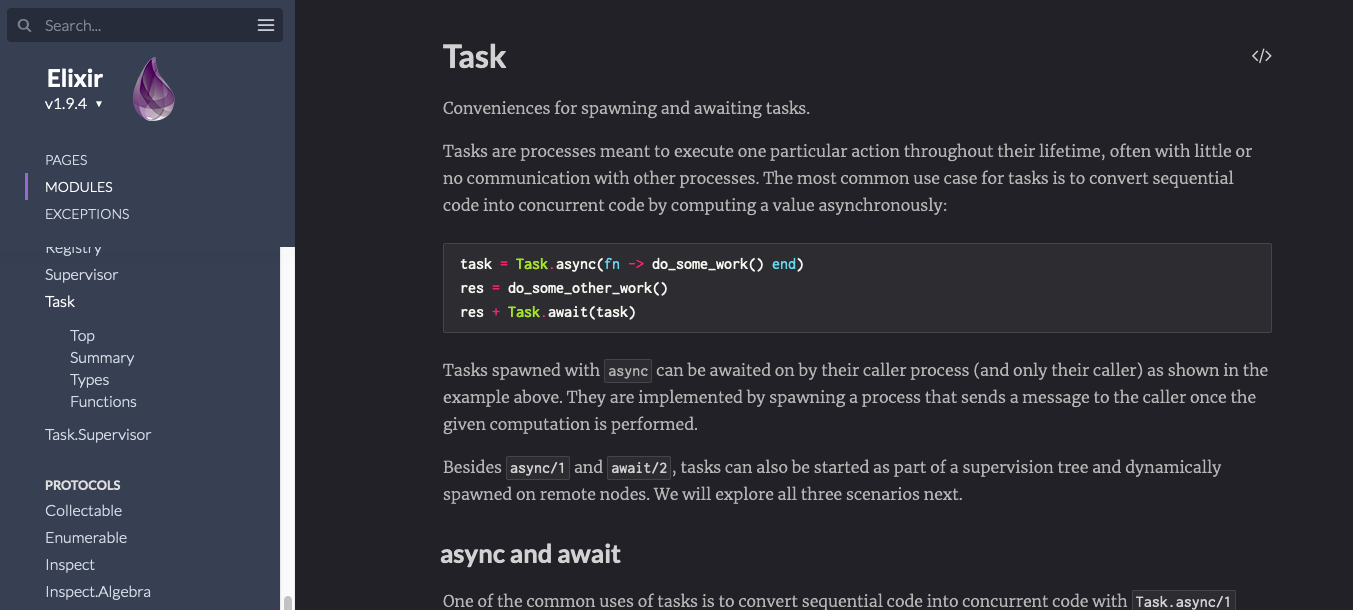The height and width of the screenshot is (610, 1353).
Task: Switch to the PAGES tab
Action: point(66,160)
